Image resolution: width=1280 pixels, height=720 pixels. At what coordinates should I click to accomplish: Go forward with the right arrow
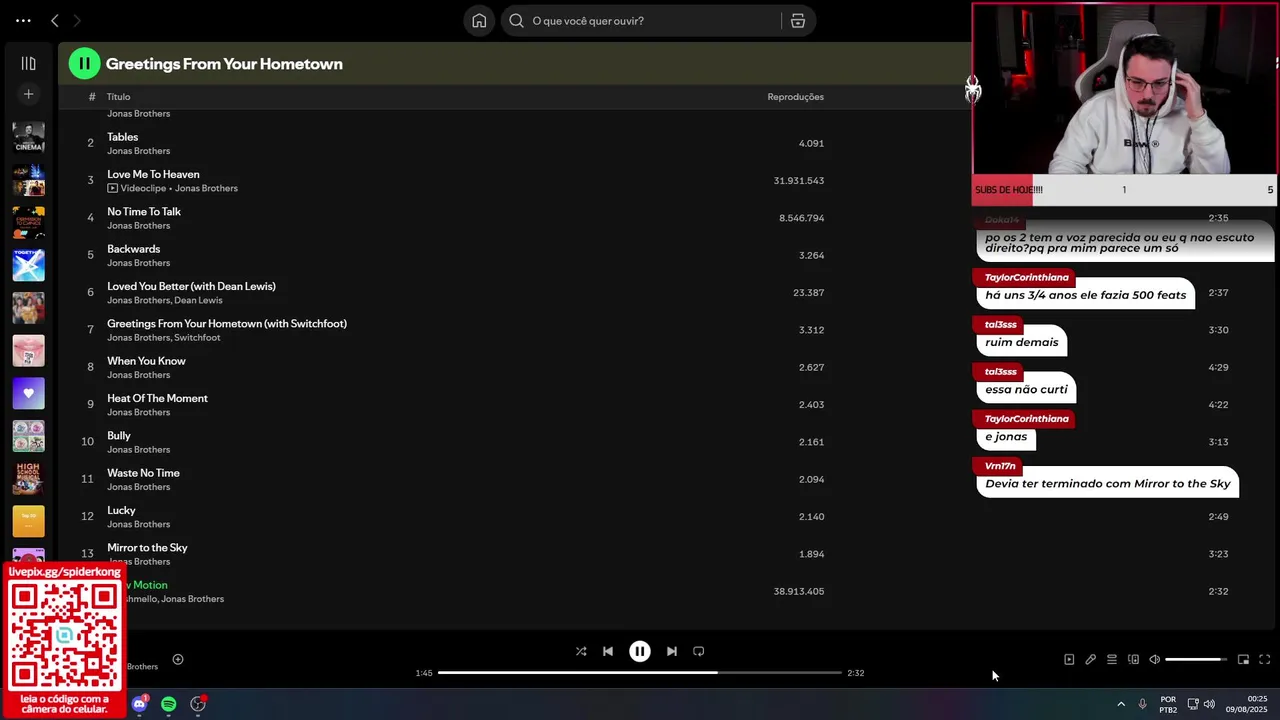[77, 20]
